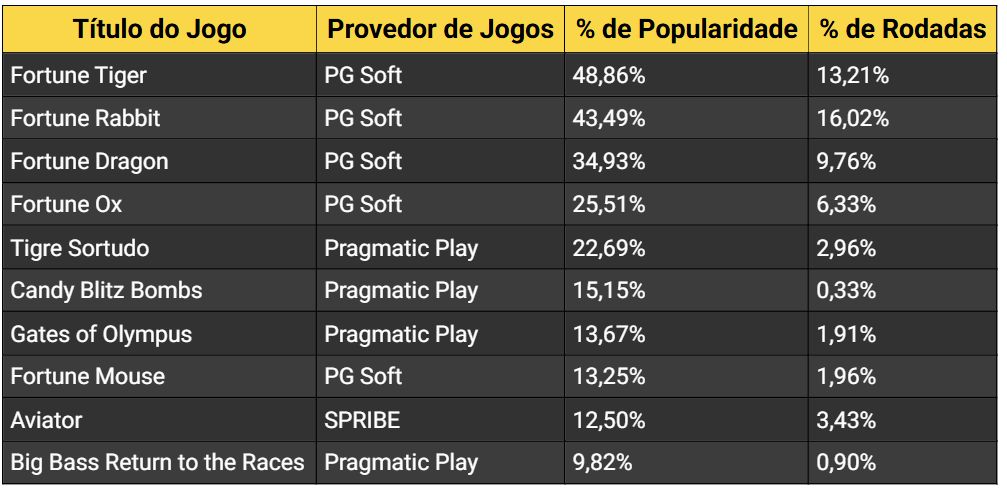Click the 16,02% rounds value
The height and width of the screenshot is (492, 1007).
(x=853, y=118)
